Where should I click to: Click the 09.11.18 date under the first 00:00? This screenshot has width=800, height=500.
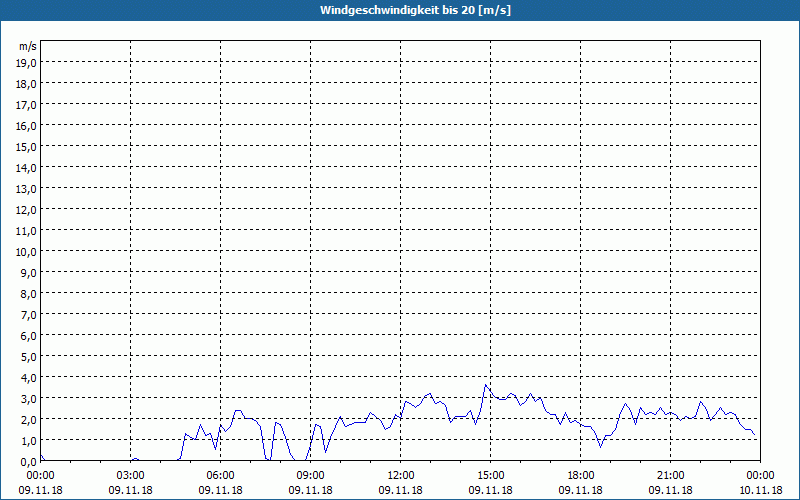tap(40, 490)
